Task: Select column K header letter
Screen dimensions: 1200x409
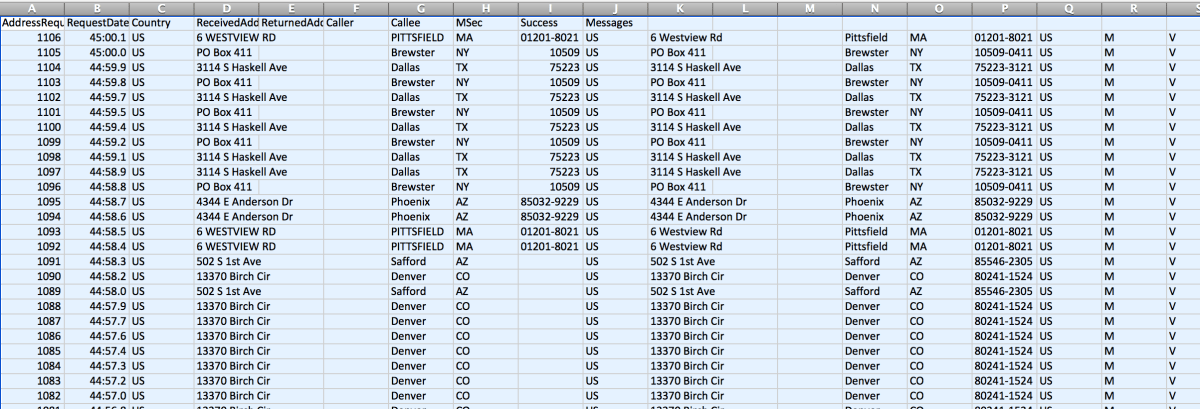Action: pos(679,7)
